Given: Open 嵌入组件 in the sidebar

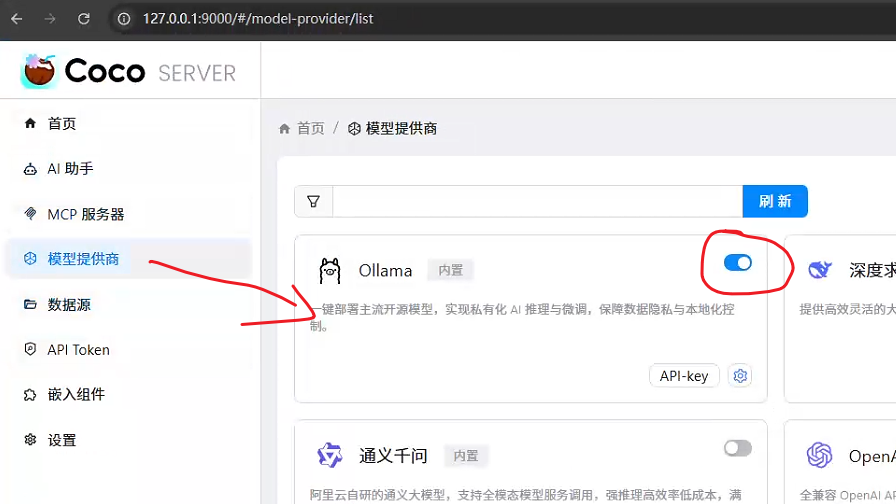Looking at the screenshot, I should (x=76, y=394).
